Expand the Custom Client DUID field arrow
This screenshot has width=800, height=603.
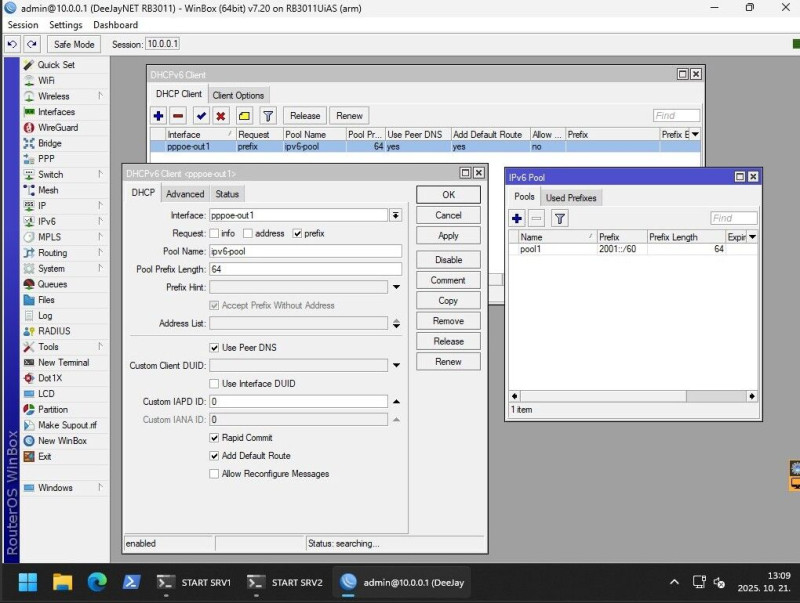click(396, 365)
